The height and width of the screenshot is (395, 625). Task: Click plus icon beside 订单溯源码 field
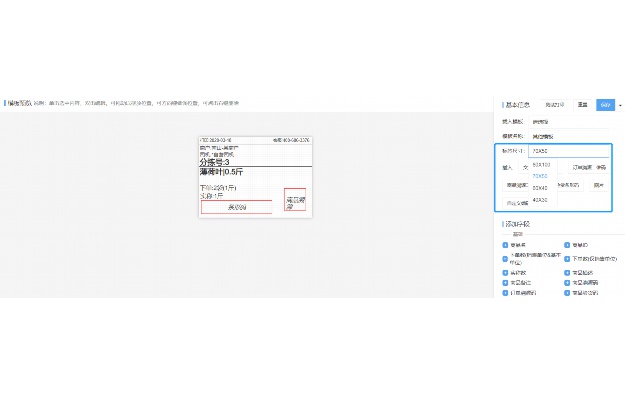pyautogui.click(x=505, y=293)
